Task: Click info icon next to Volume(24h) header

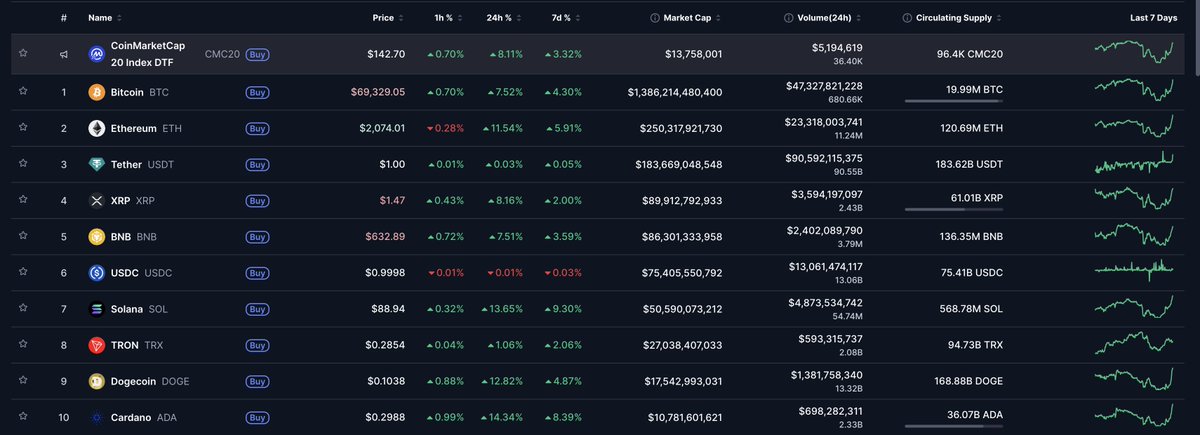Action: [x=789, y=18]
